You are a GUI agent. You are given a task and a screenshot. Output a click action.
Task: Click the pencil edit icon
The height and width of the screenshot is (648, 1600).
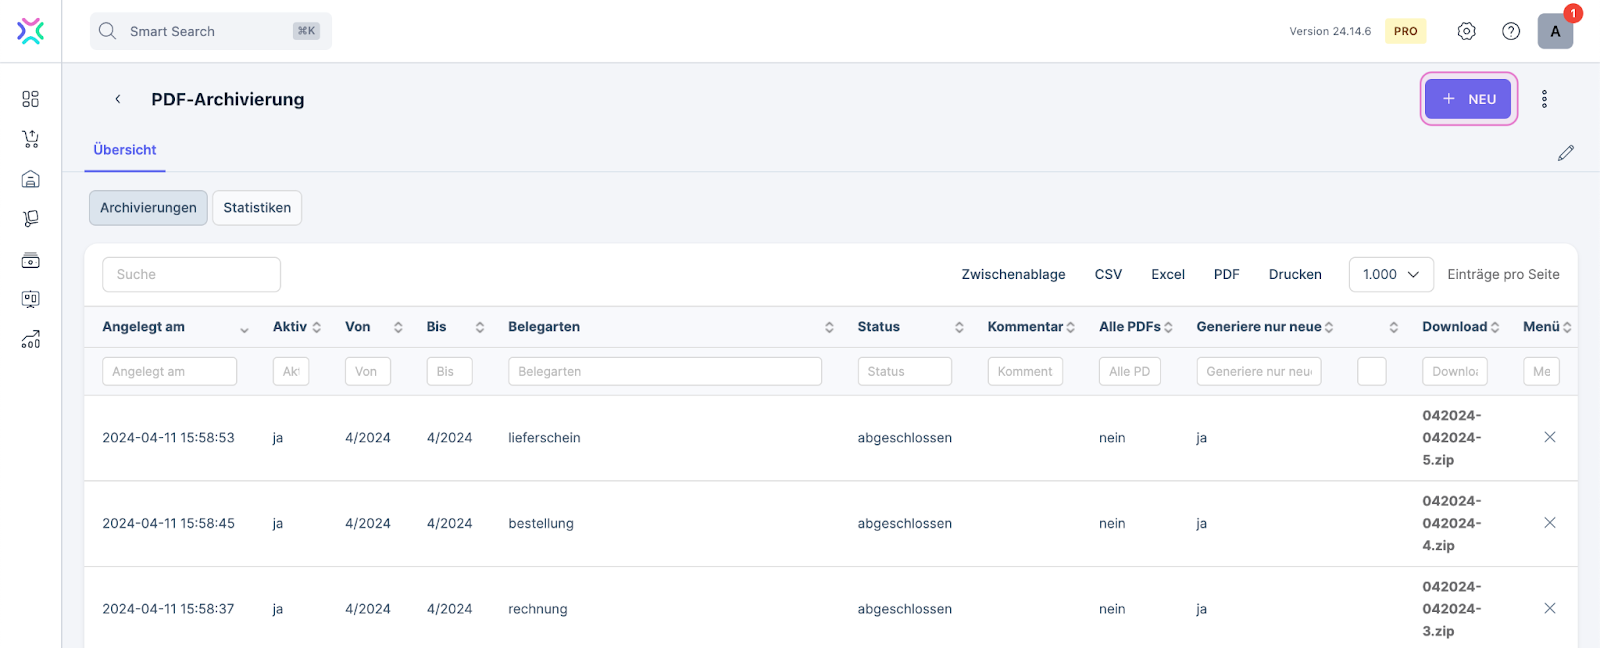[1565, 153]
